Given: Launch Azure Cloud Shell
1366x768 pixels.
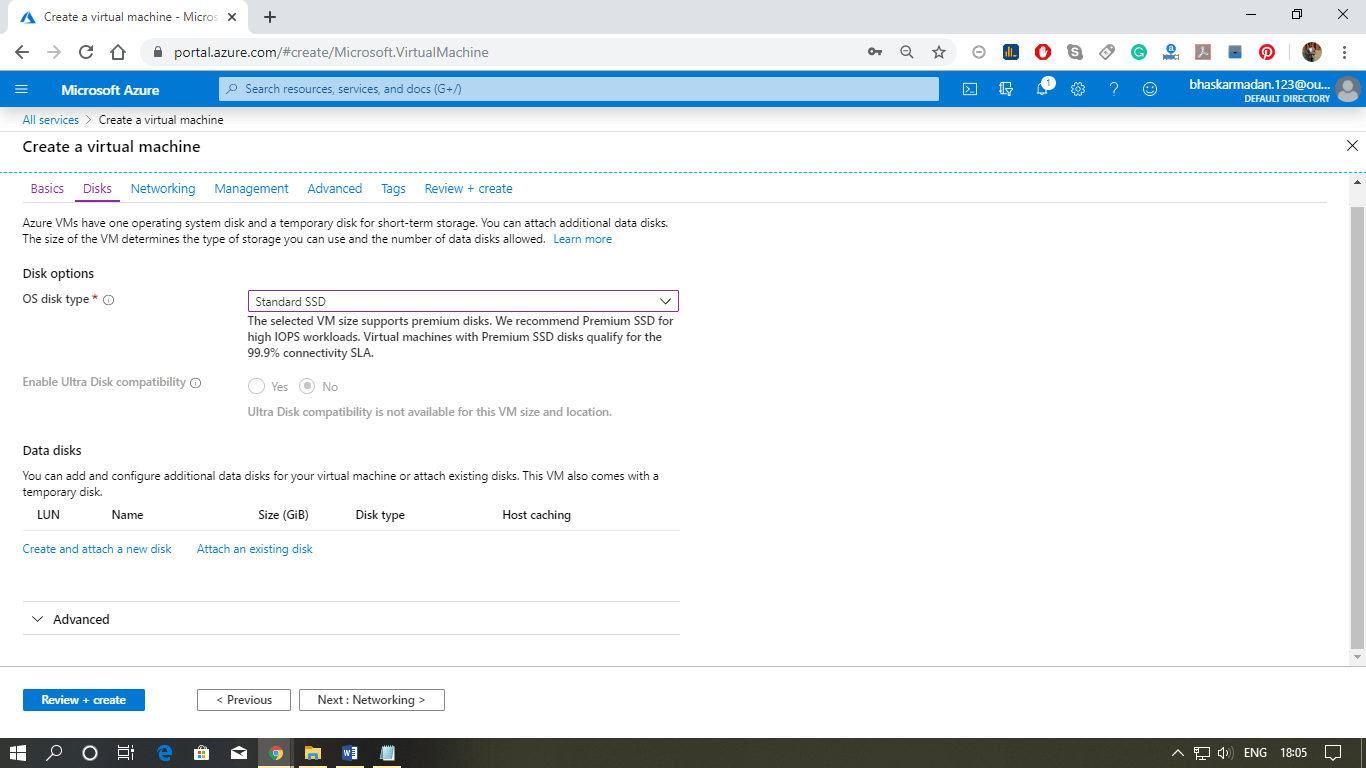Looking at the screenshot, I should pos(968,89).
